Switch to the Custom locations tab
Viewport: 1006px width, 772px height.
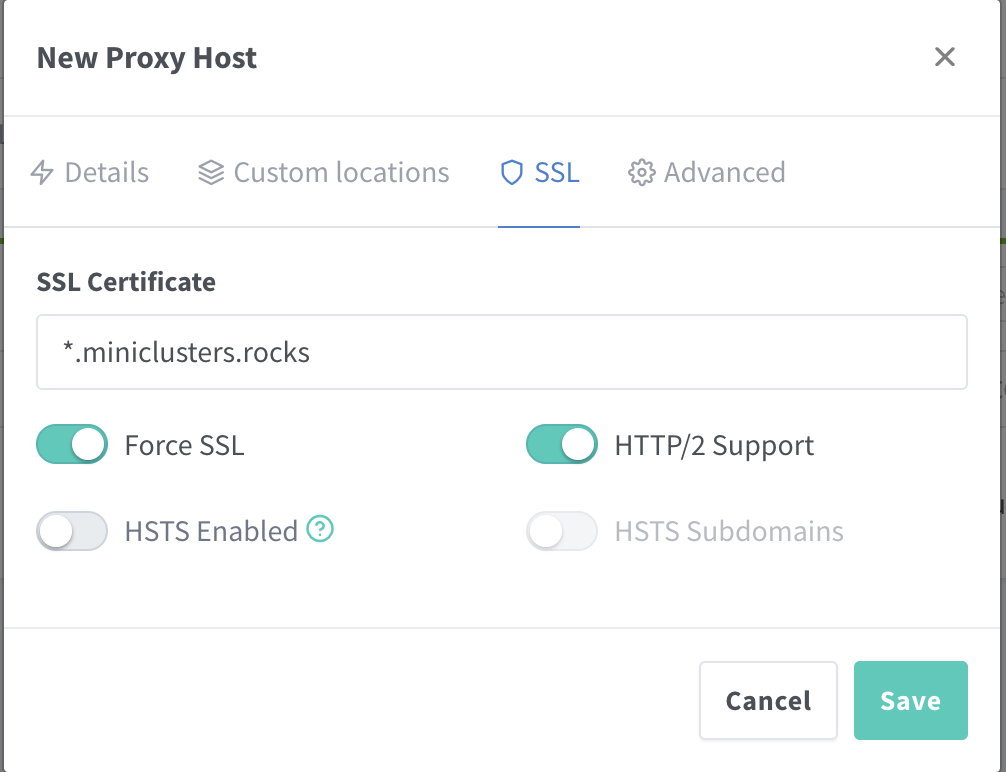click(323, 173)
